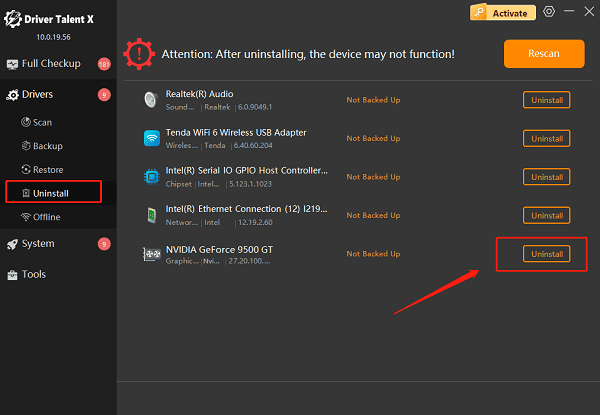Uninstall Intel Ethernet Connection driver

coord(546,215)
